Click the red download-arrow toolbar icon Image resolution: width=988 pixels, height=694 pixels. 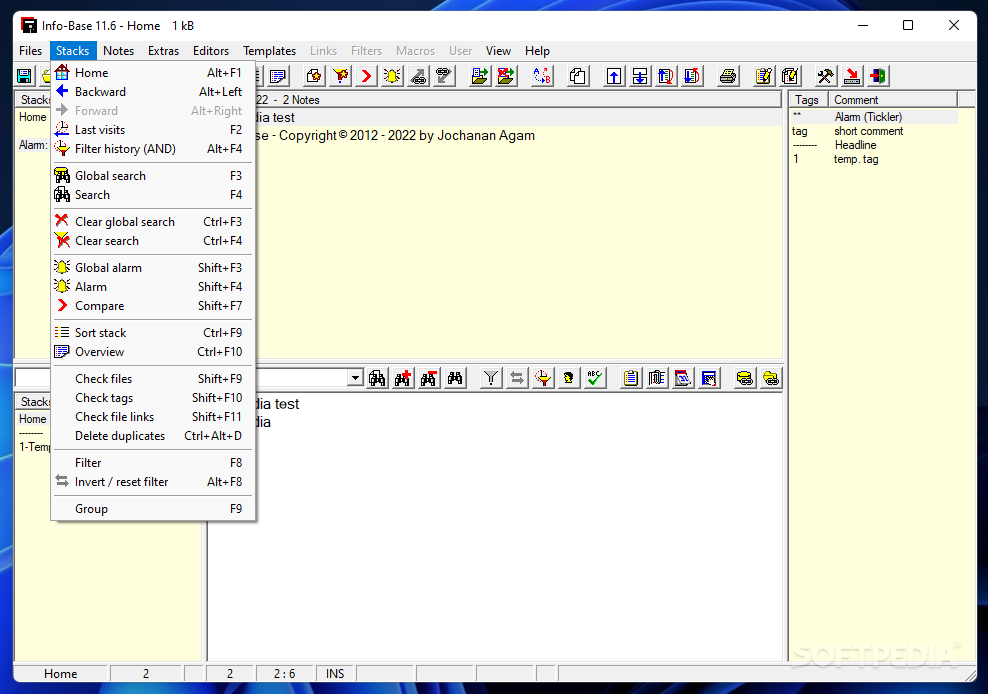coord(852,76)
